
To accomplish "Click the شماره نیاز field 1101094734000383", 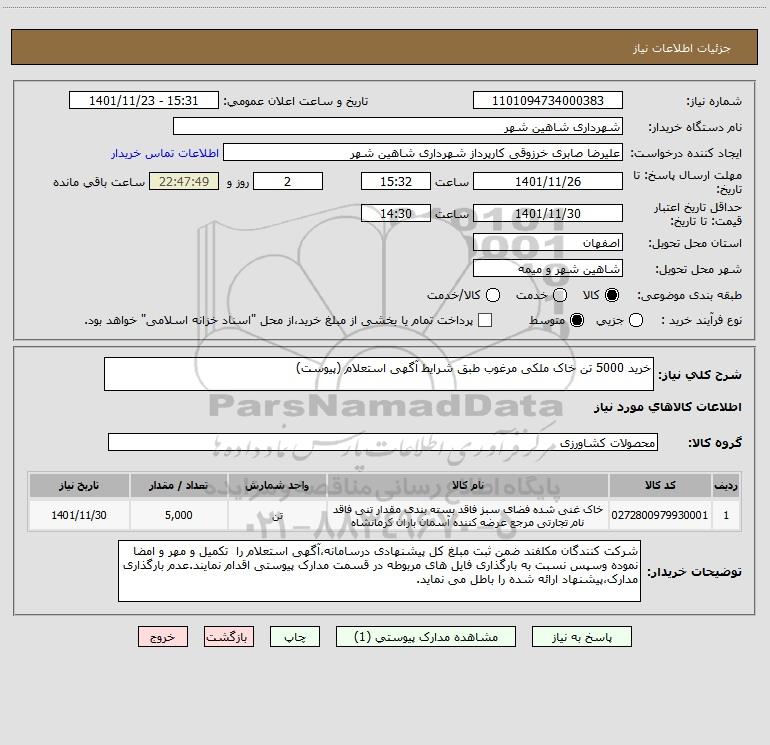I will pyautogui.click(x=548, y=100).
